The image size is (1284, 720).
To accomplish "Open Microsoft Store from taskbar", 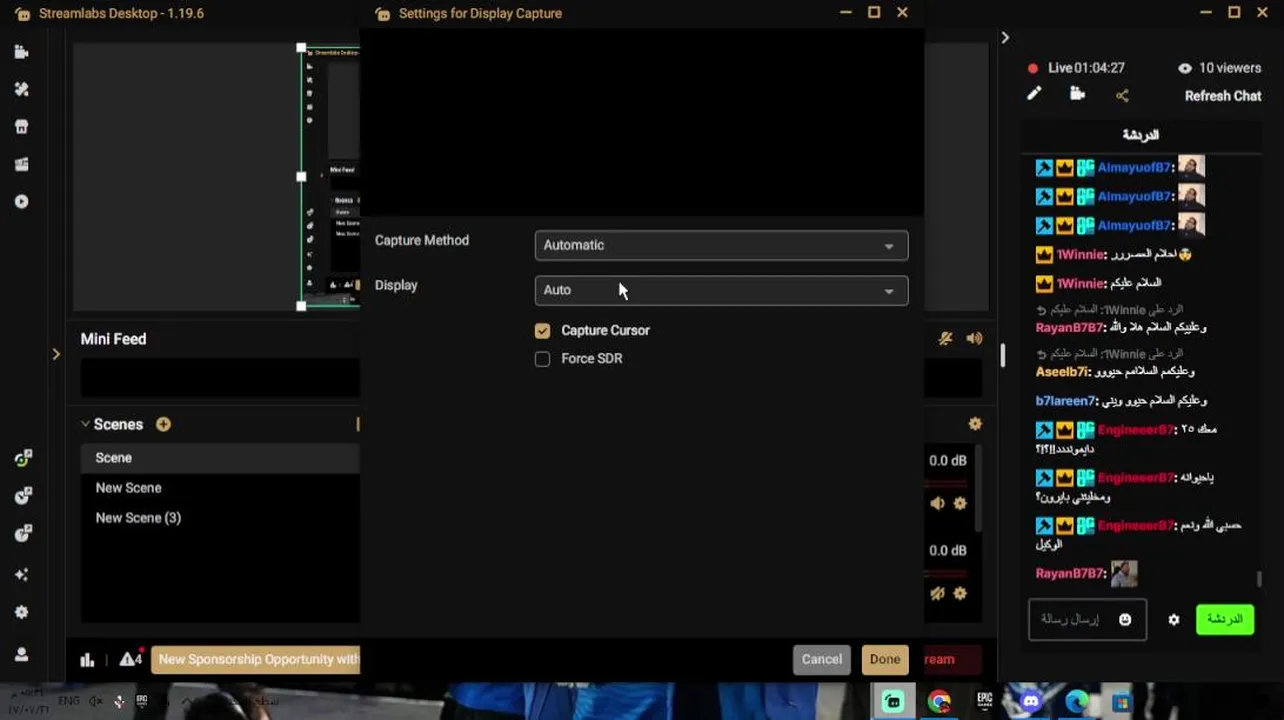I will [1122, 703].
